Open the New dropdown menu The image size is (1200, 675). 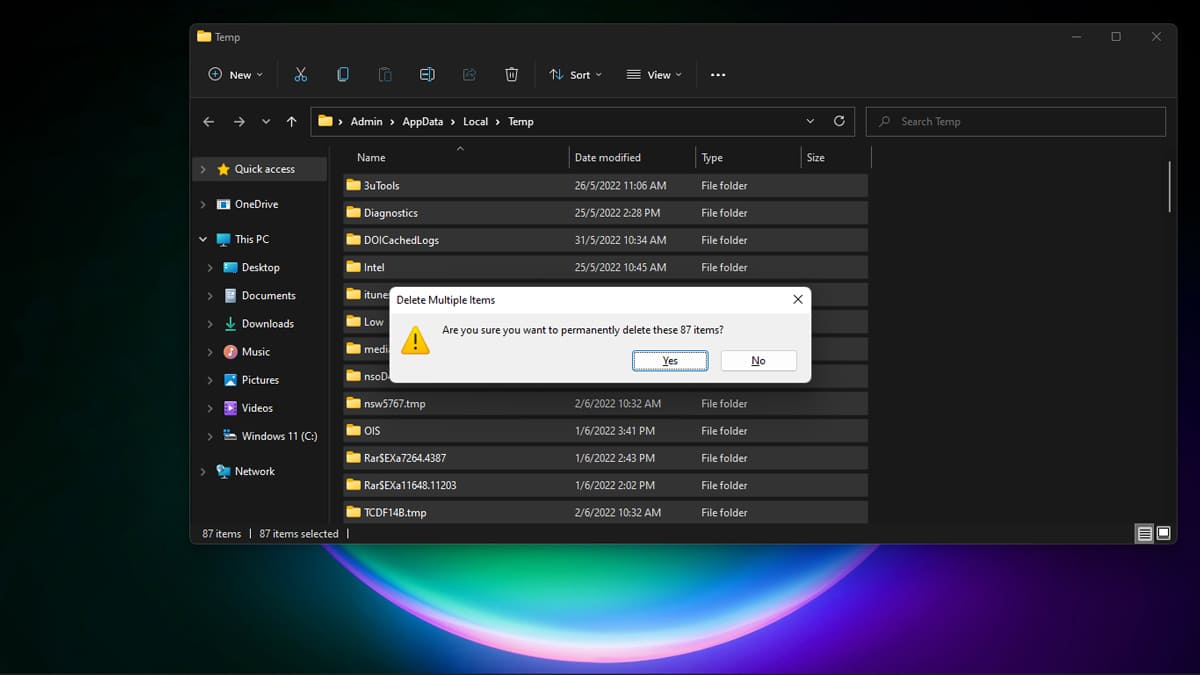tap(234, 74)
